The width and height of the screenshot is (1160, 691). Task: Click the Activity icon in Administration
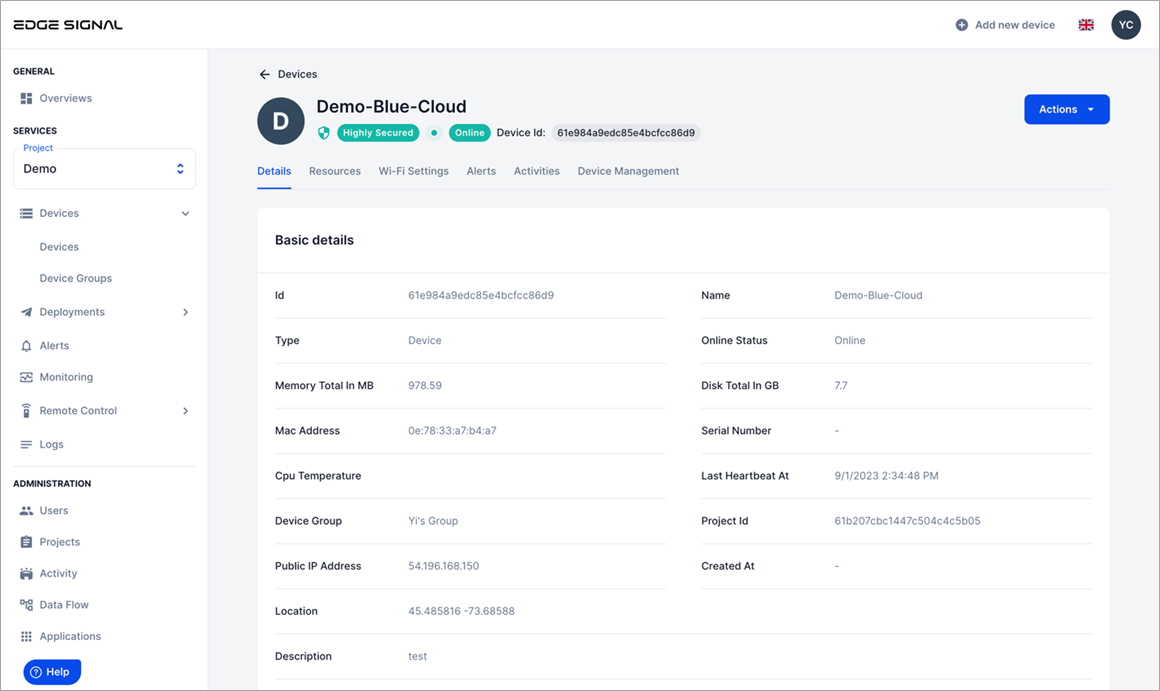click(27, 573)
